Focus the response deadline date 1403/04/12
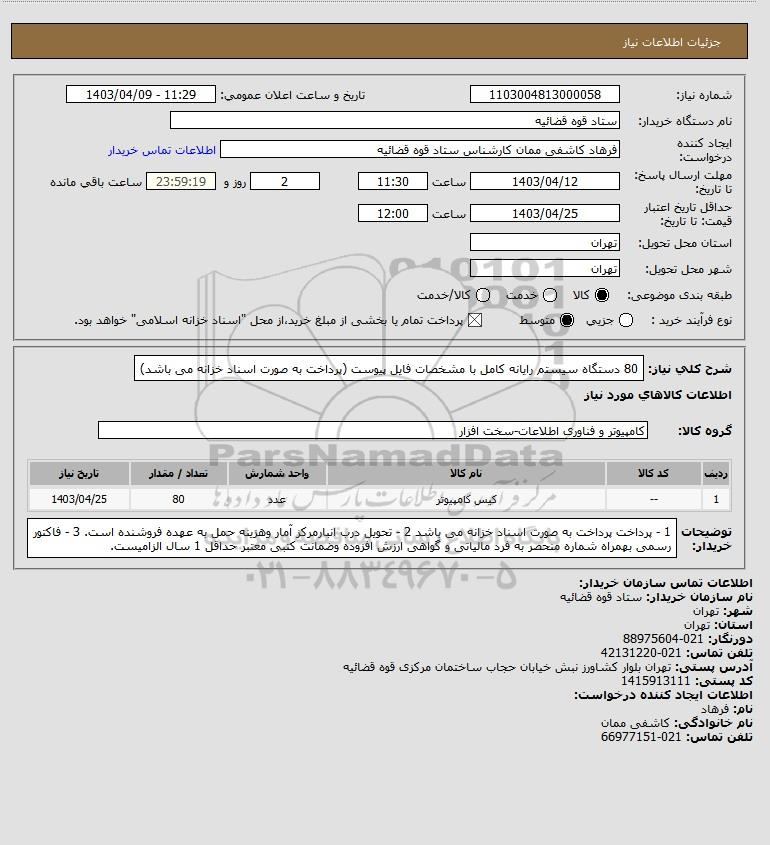770x845 pixels. (x=545, y=182)
